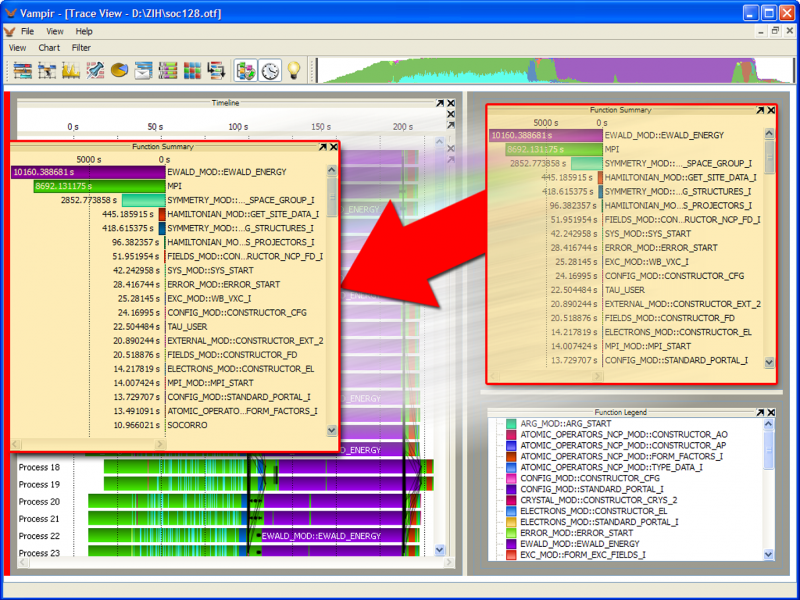Select Process 18 label in Timeline
This screenshot has height=600, width=800.
(x=39, y=467)
